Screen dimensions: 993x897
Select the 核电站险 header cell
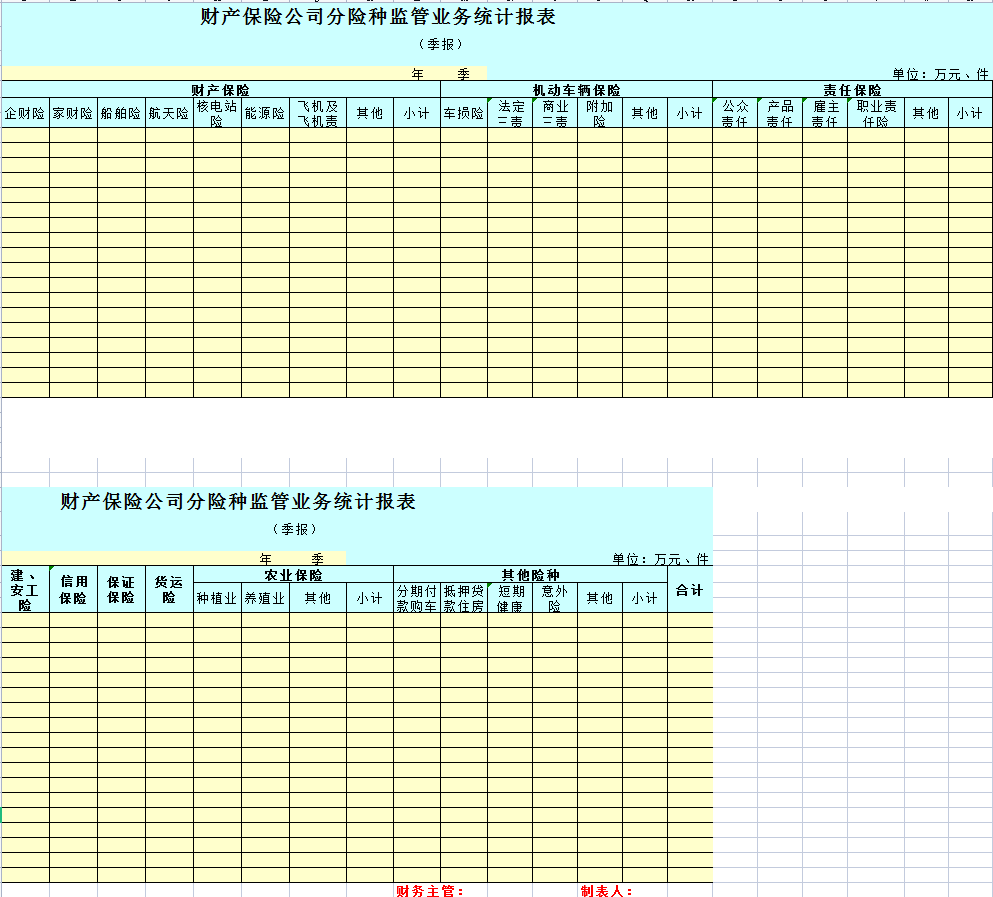point(217,113)
